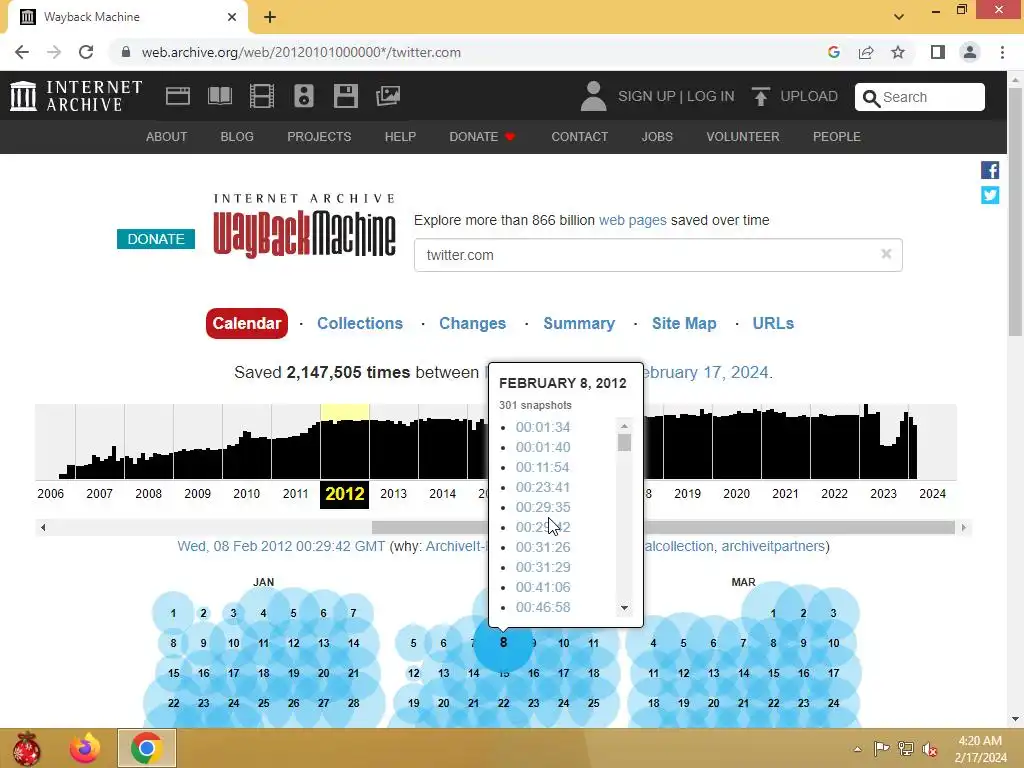Image resolution: width=1024 pixels, height=768 pixels.
Task: Open Chrome side panel
Action: tap(938, 52)
